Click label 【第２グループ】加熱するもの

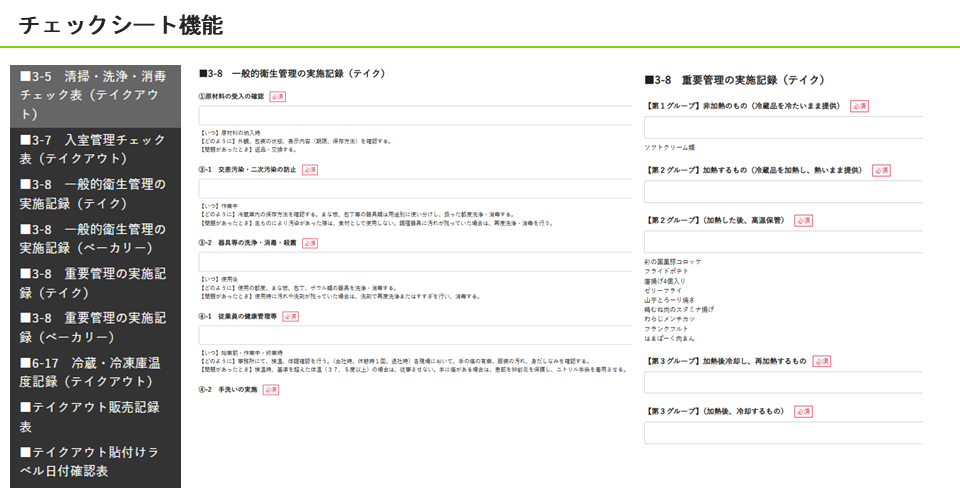(x=755, y=170)
